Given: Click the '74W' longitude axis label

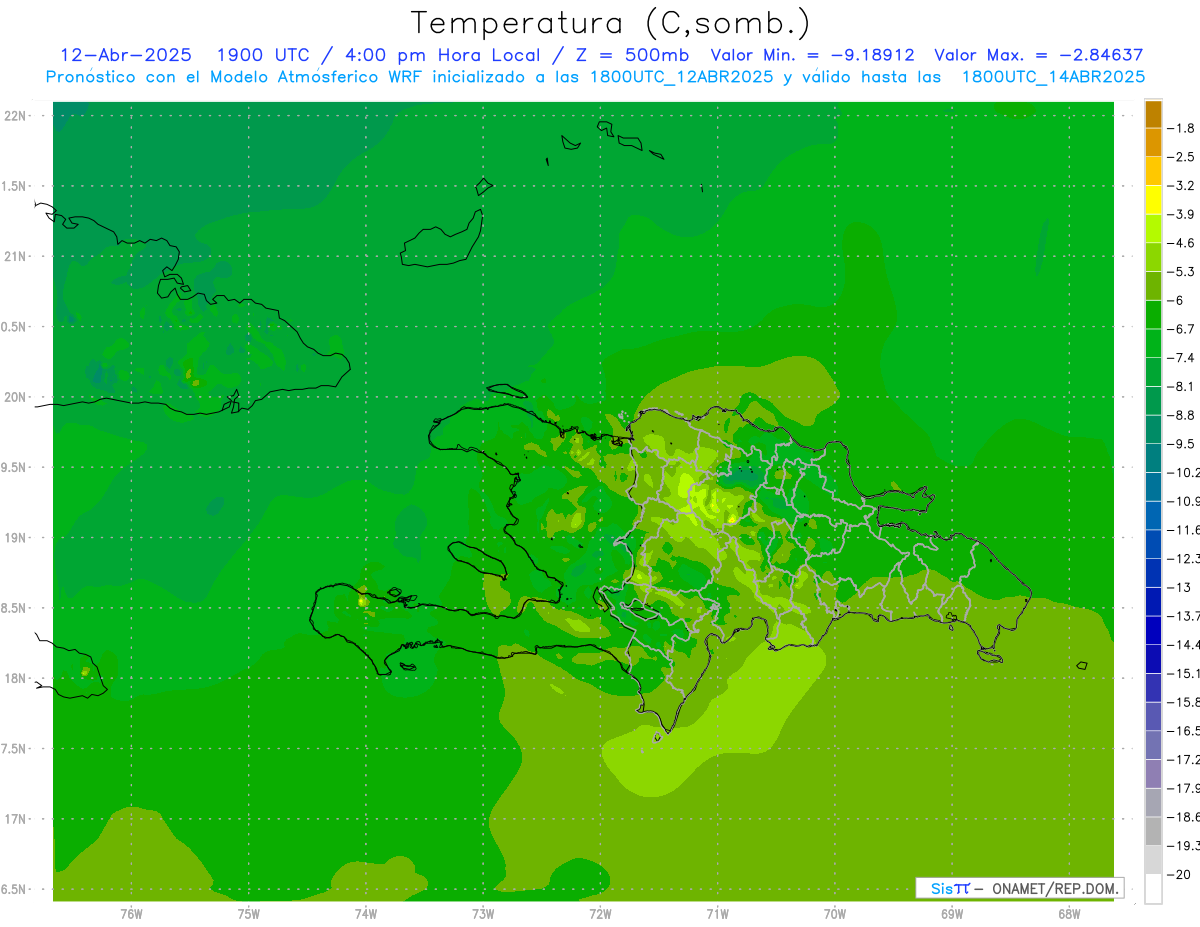Looking at the screenshot, I should pos(366,914).
